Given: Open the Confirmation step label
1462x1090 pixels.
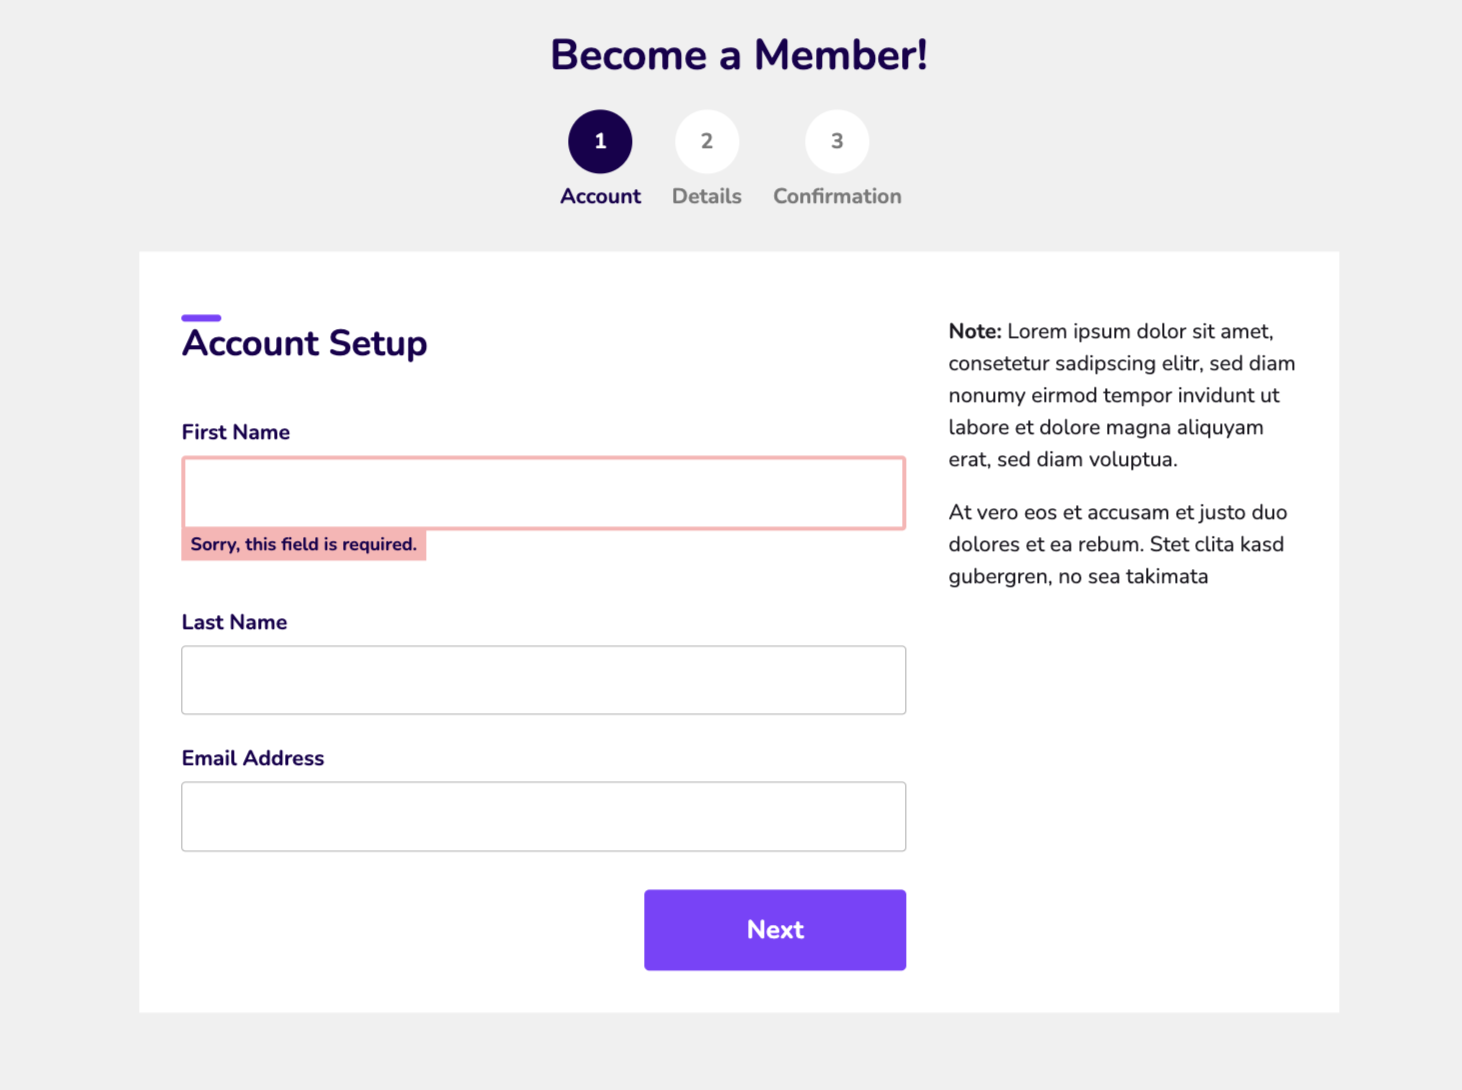Looking at the screenshot, I should 837,196.
